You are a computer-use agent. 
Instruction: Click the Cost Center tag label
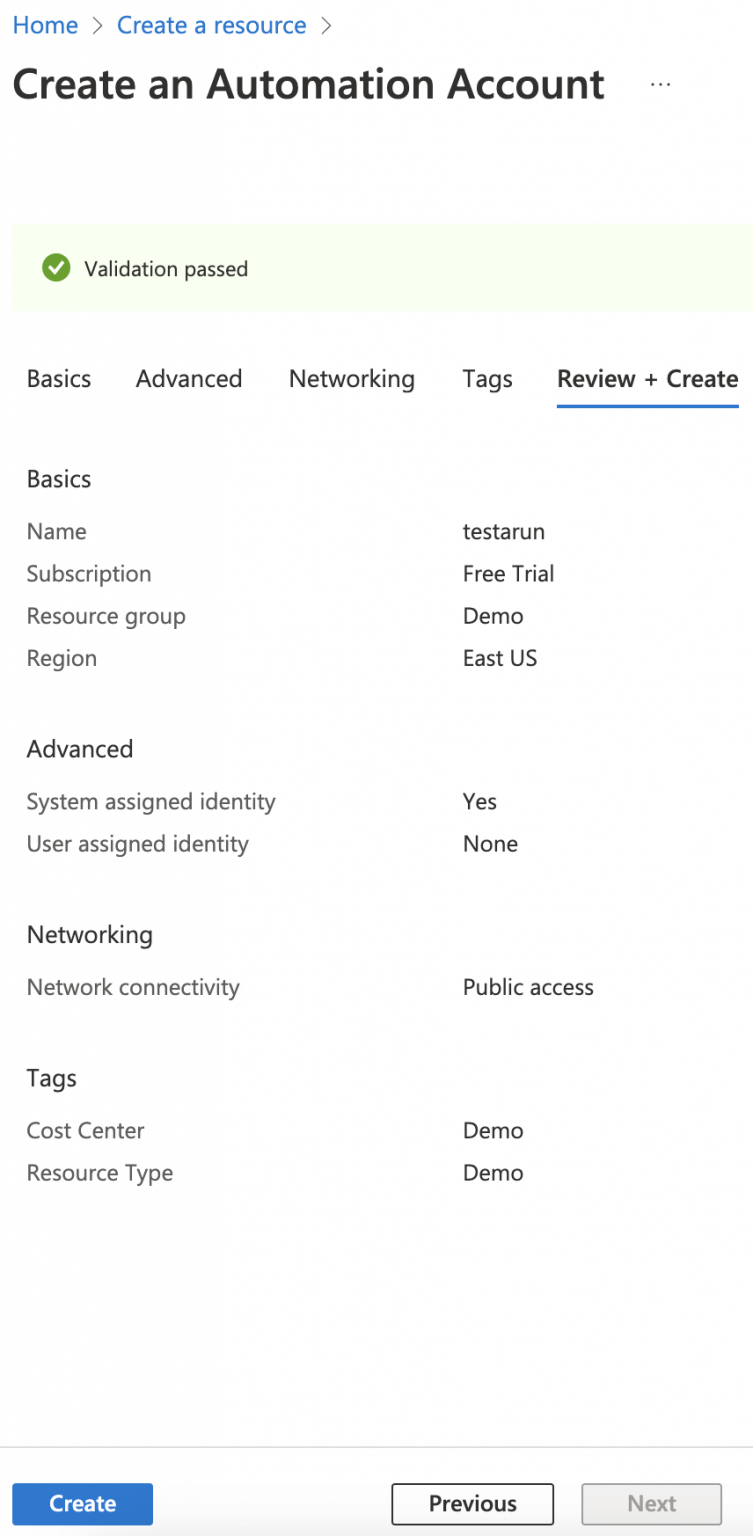point(86,1131)
